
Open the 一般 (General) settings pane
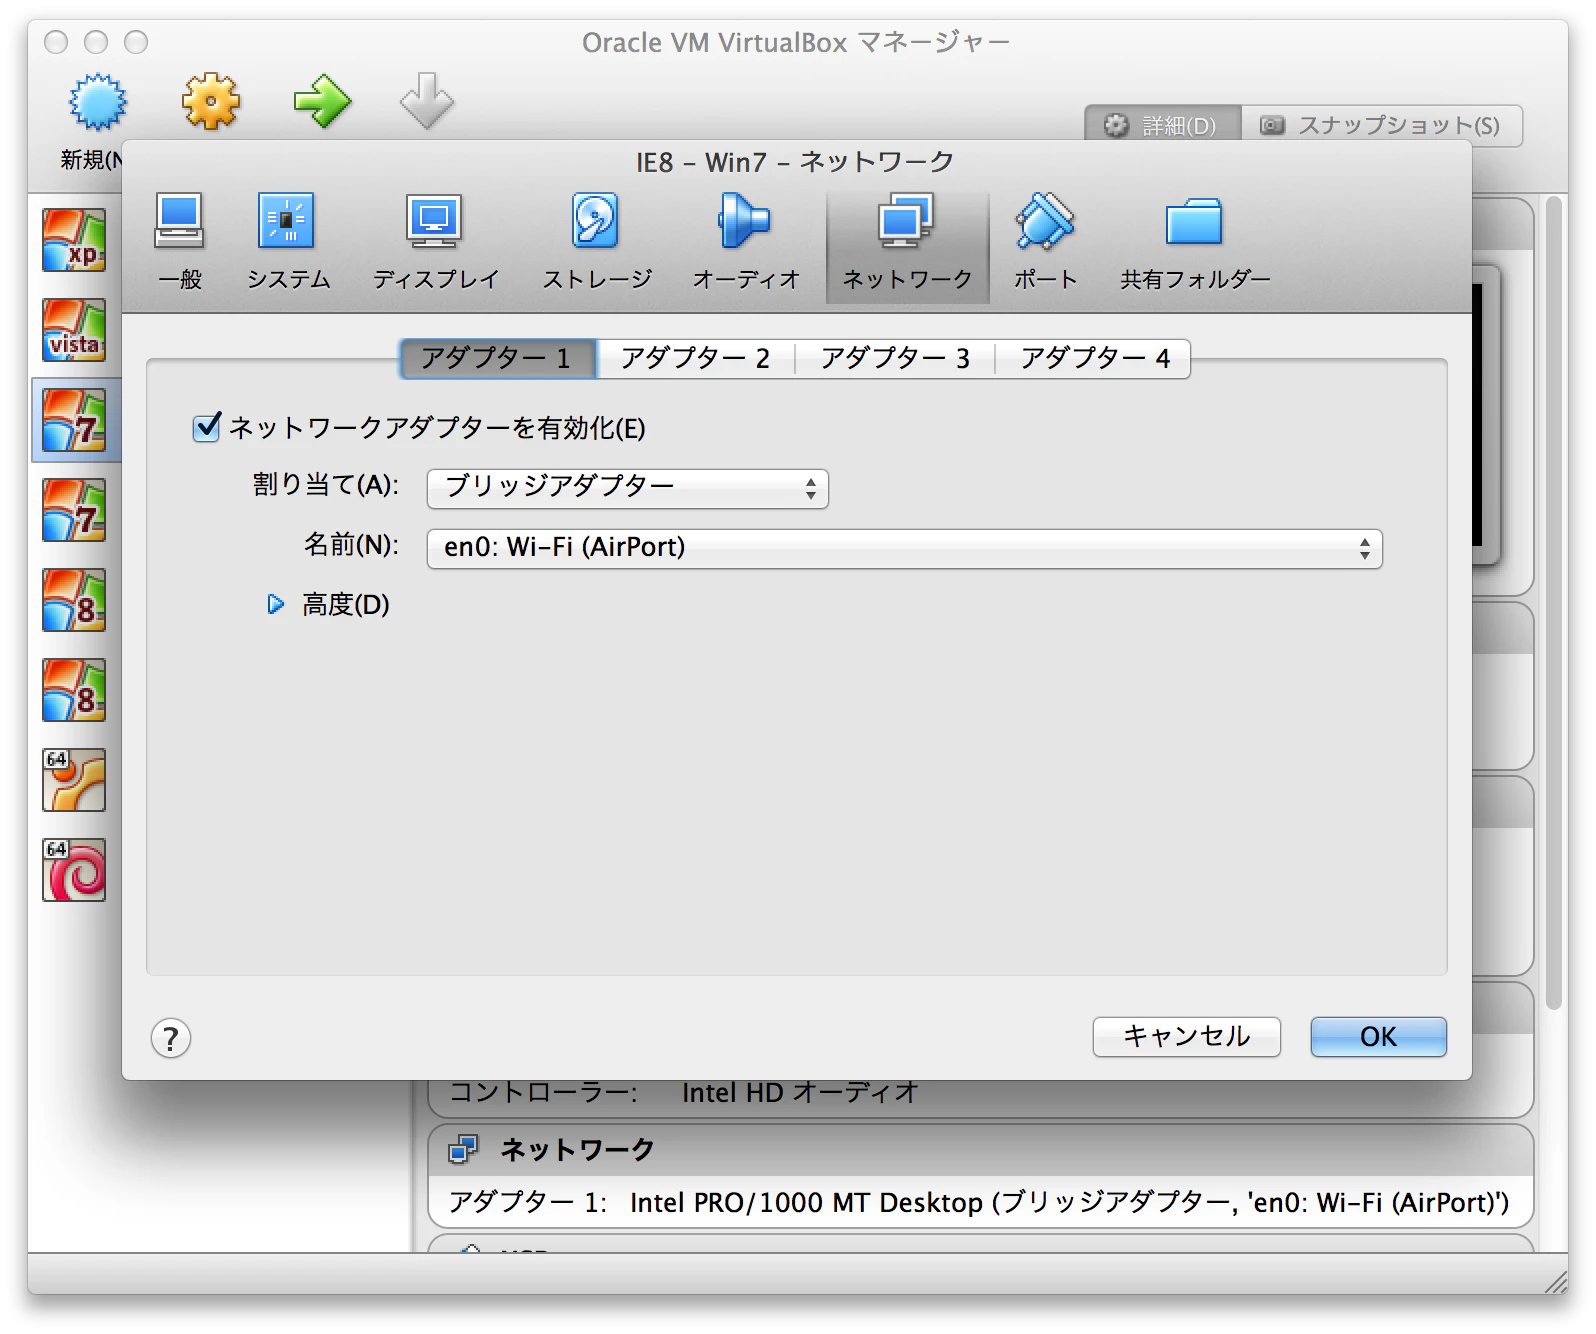(x=180, y=242)
